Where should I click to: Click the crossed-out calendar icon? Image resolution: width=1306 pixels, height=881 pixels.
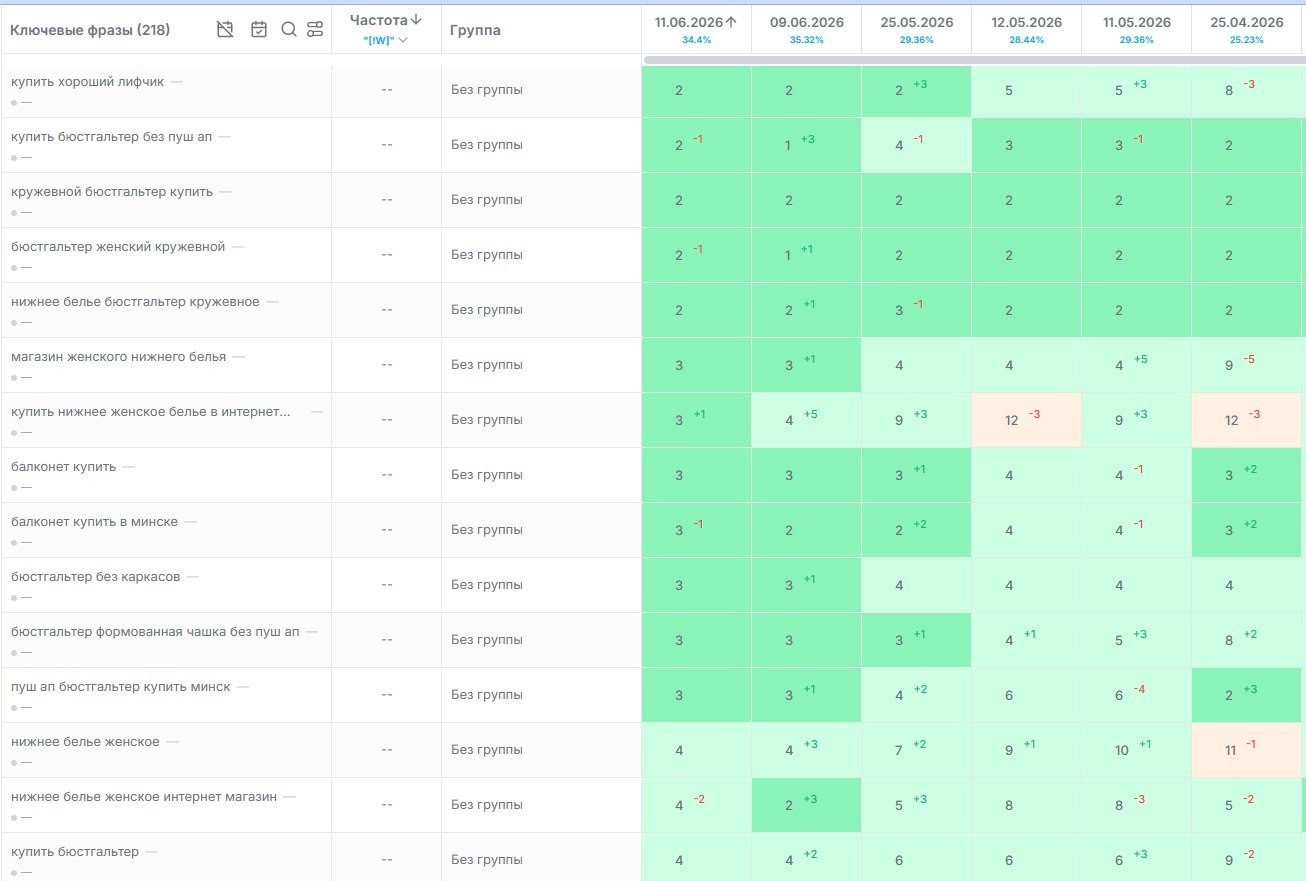(225, 30)
